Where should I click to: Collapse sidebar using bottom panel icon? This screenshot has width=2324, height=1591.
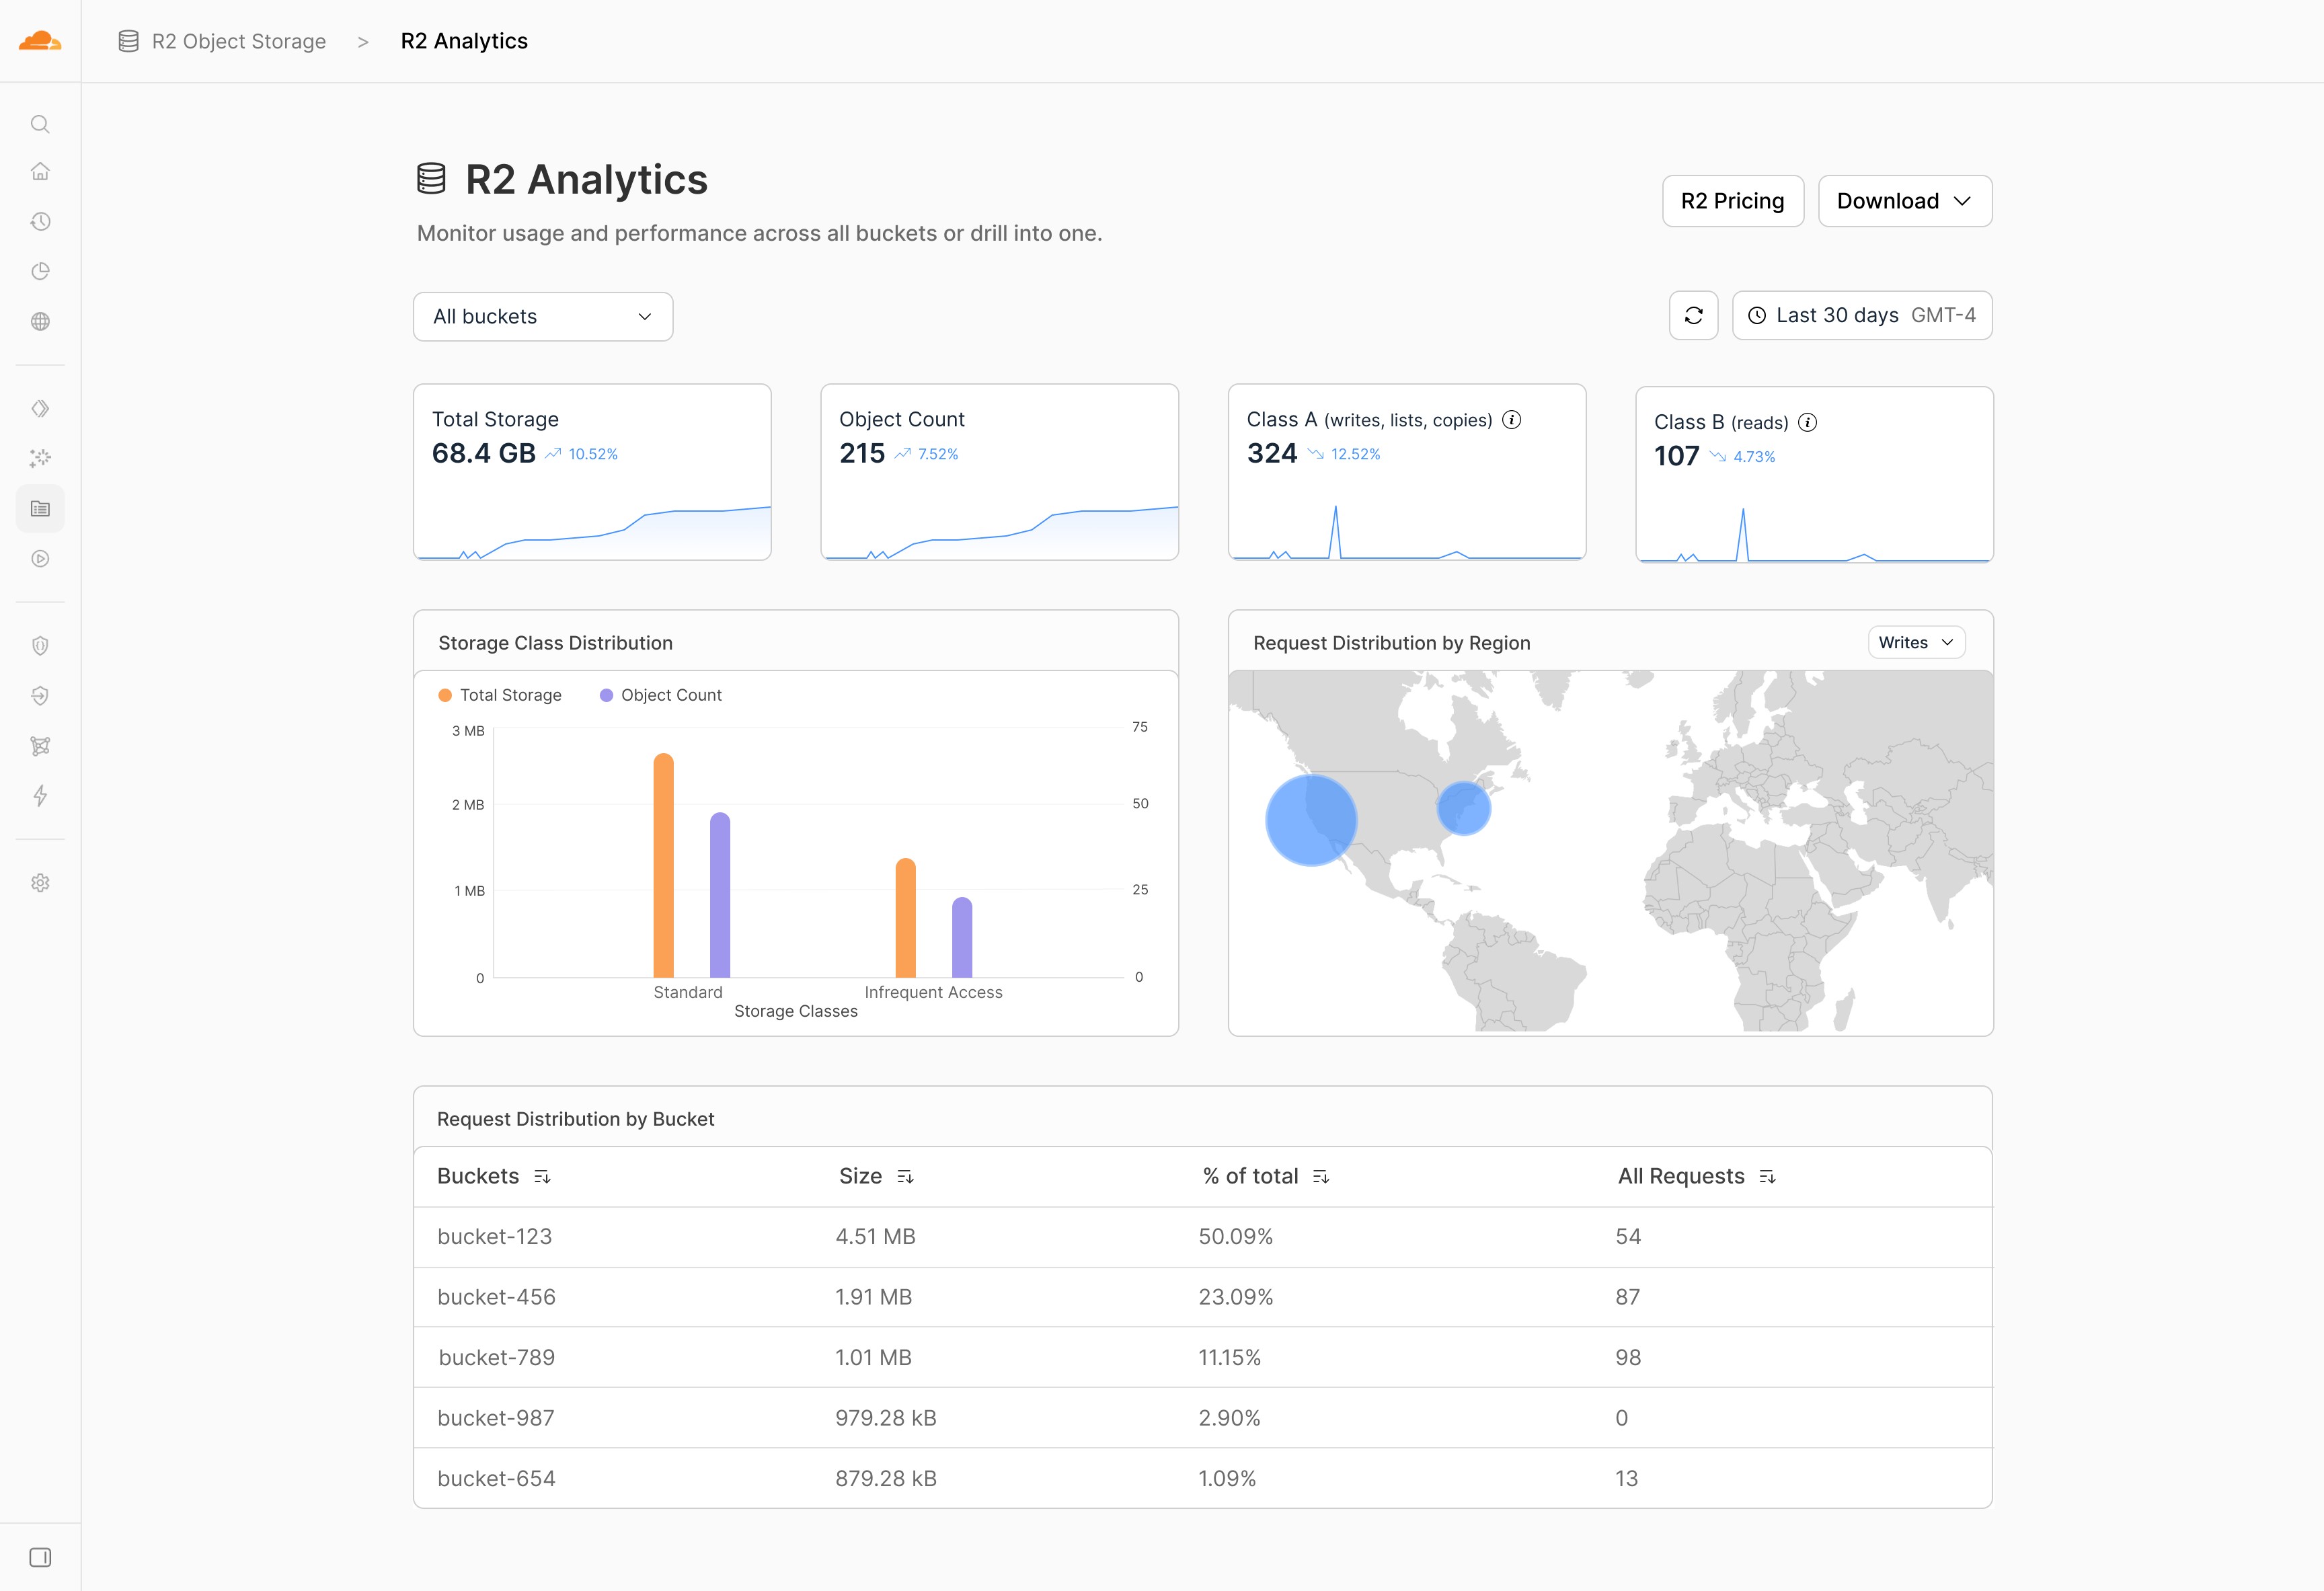point(40,1557)
